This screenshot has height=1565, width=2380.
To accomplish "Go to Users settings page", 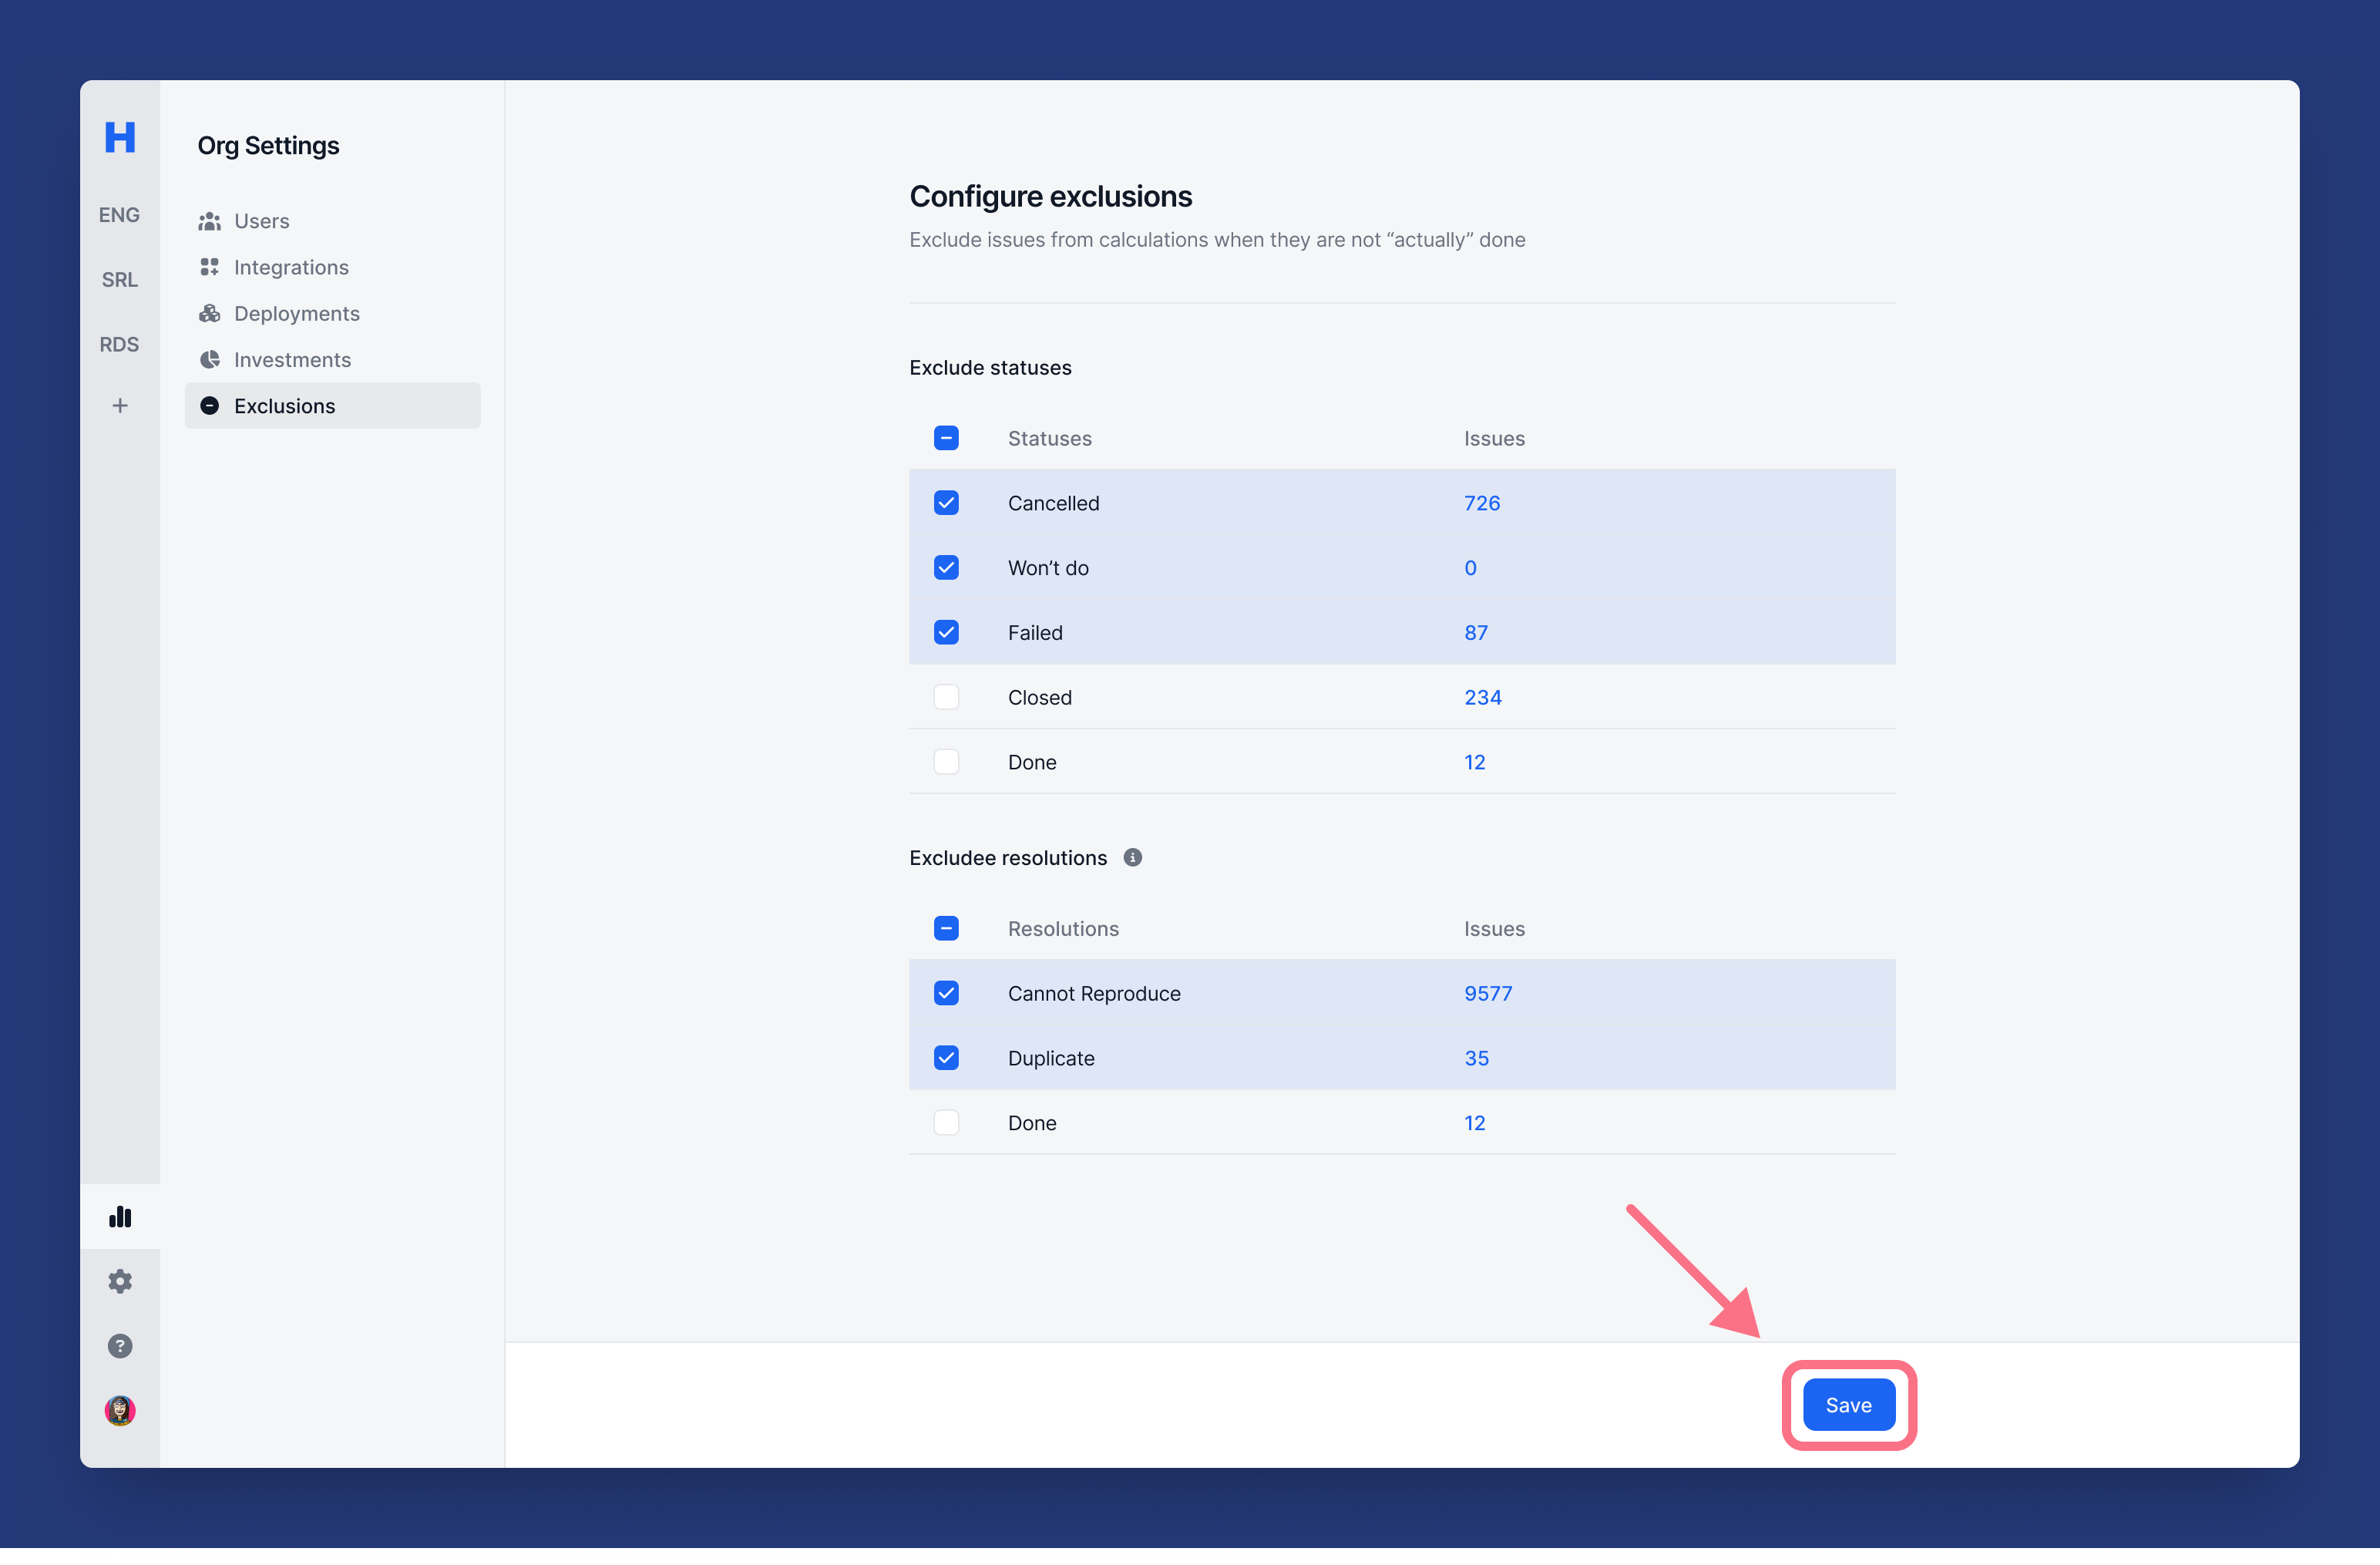I will pyautogui.click(x=261, y=221).
